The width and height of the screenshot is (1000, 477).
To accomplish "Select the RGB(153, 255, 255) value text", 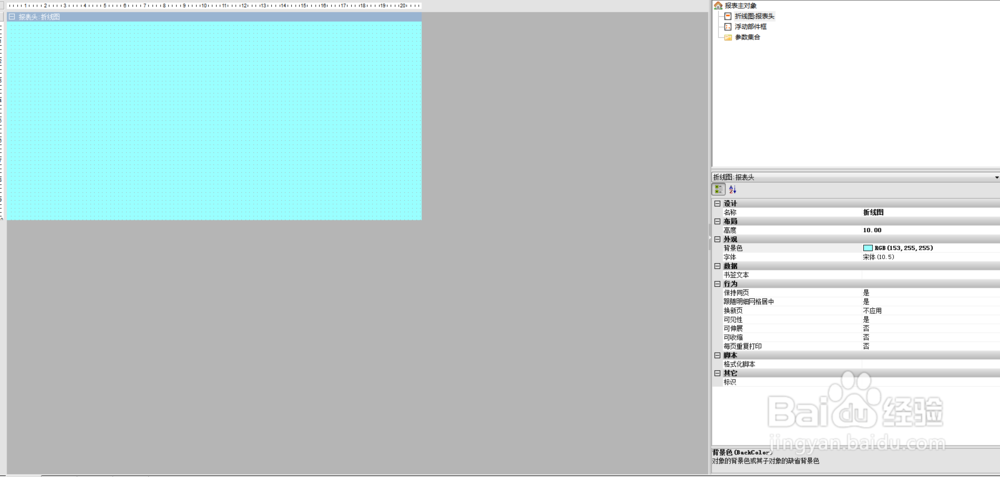I will (904, 248).
